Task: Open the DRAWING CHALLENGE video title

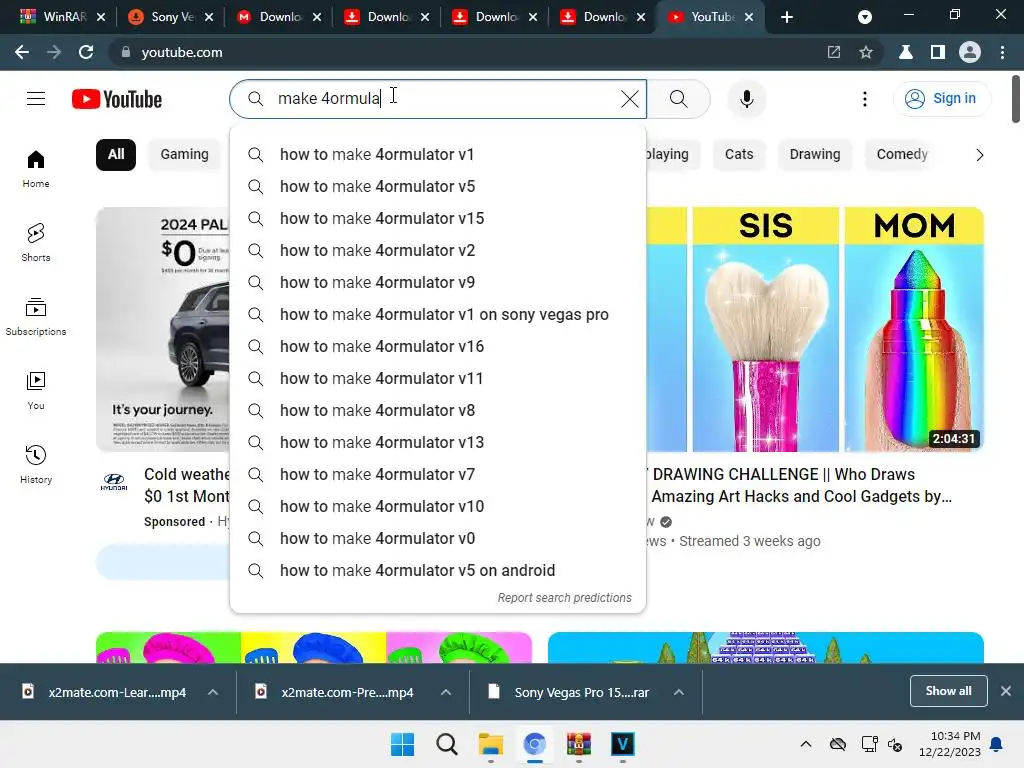Action: (x=801, y=485)
